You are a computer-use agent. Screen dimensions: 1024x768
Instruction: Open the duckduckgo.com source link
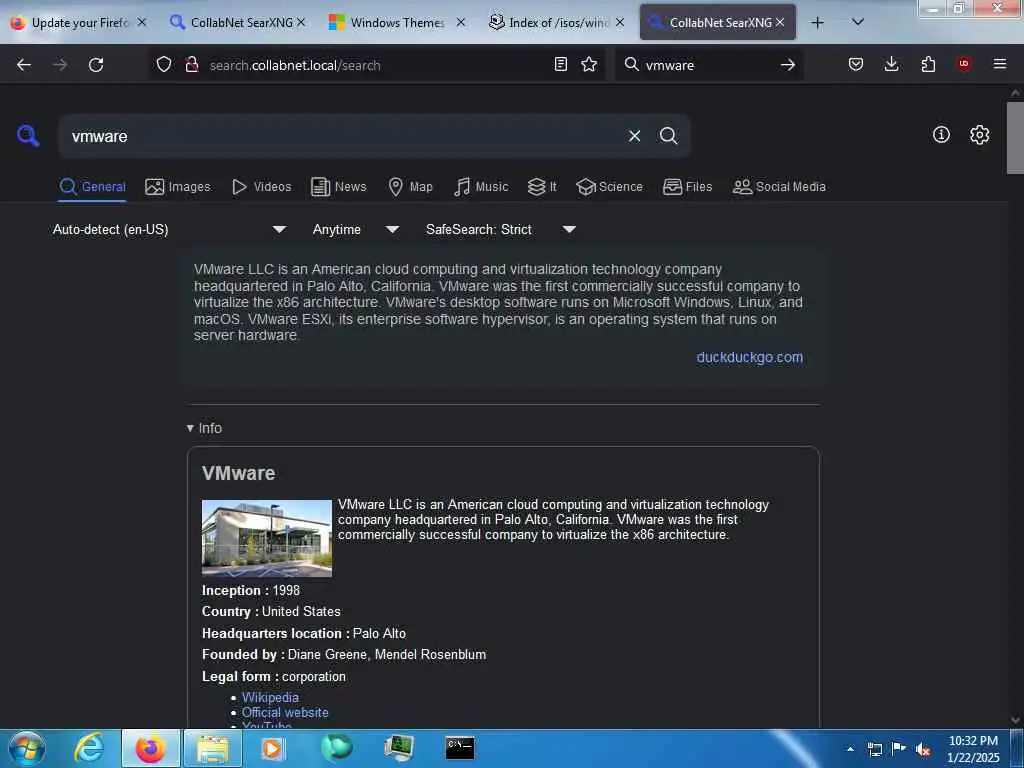(x=749, y=357)
